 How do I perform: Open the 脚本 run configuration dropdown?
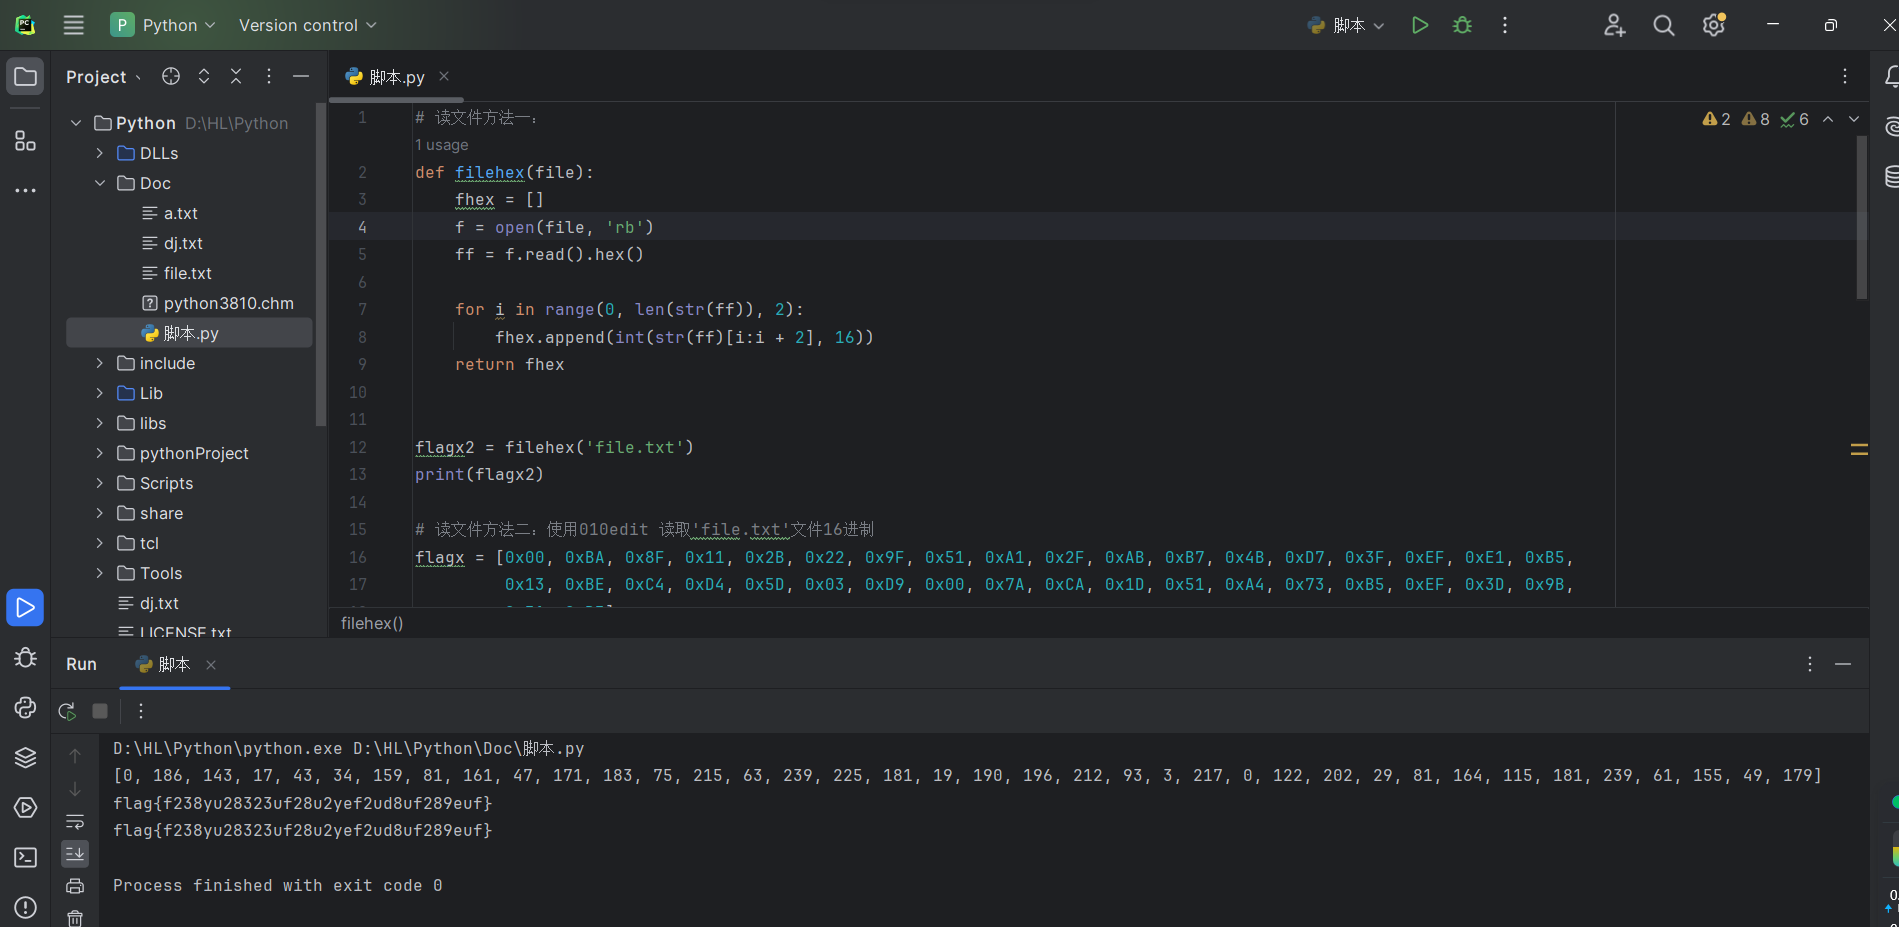point(1346,25)
